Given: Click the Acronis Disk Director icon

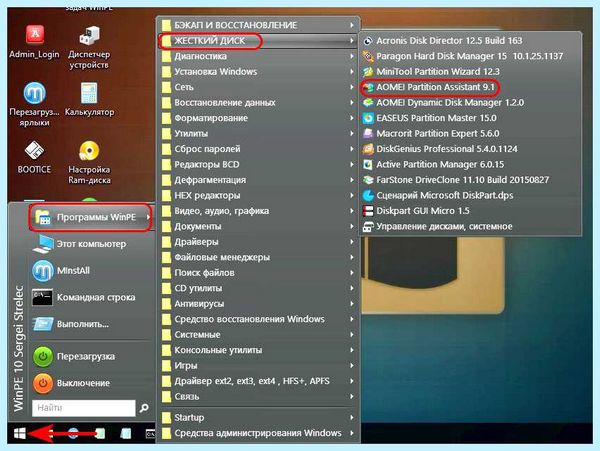Looking at the screenshot, I should click(368, 41).
